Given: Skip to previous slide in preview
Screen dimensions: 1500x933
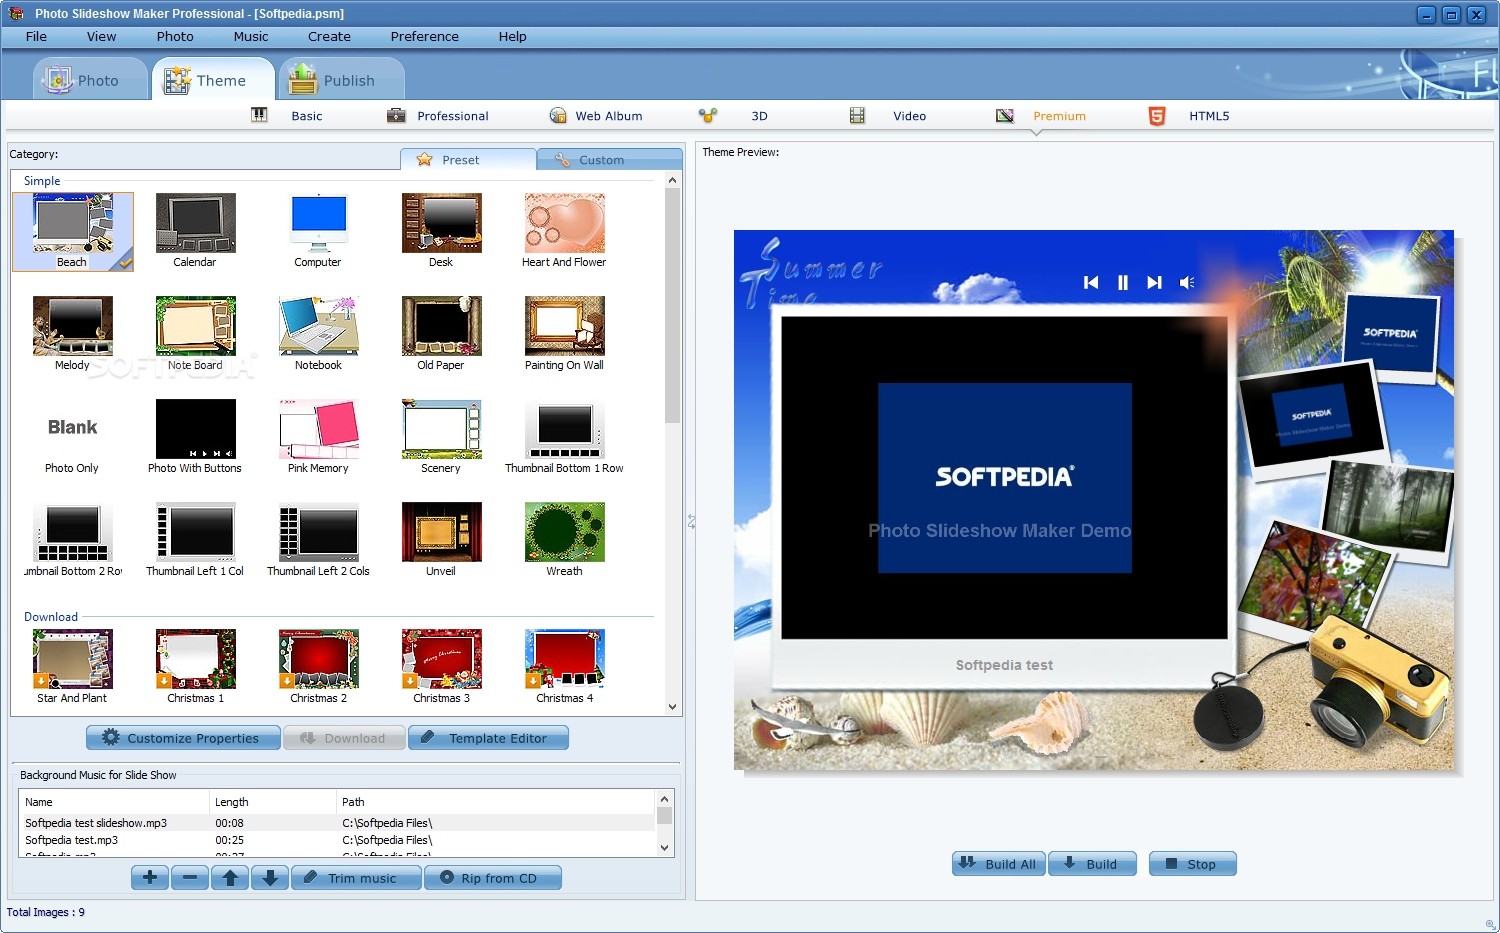Looking at the screenshot, I should coord(1091,283).
